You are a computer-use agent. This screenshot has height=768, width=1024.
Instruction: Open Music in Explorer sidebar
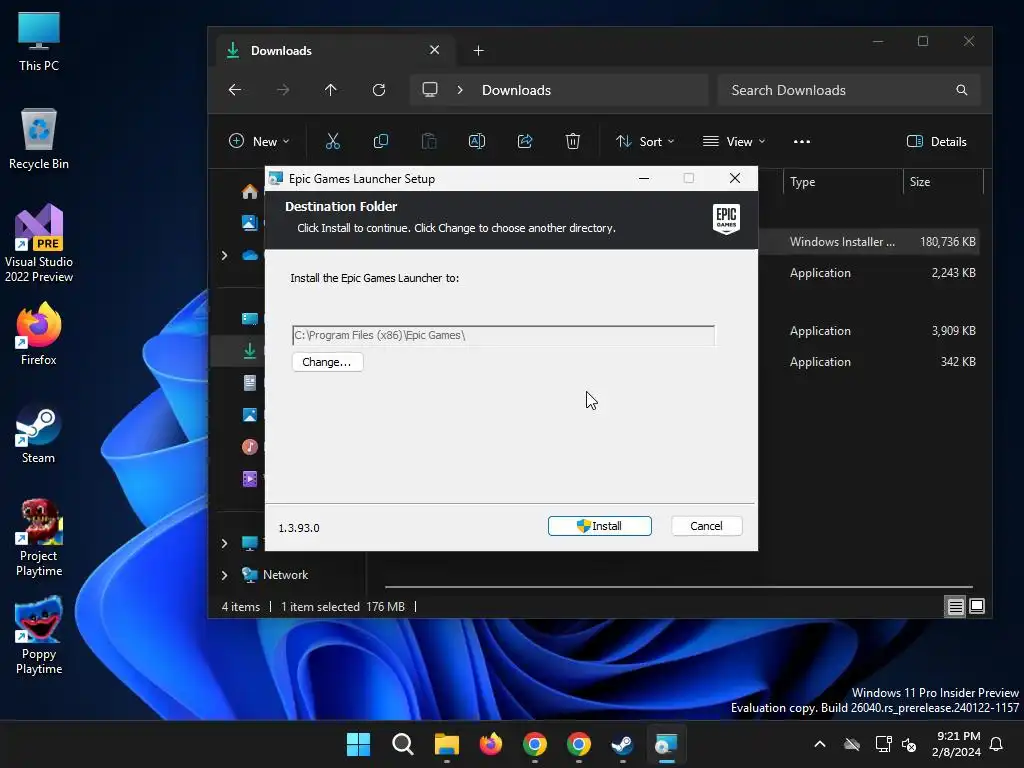[x=249, y=447]
